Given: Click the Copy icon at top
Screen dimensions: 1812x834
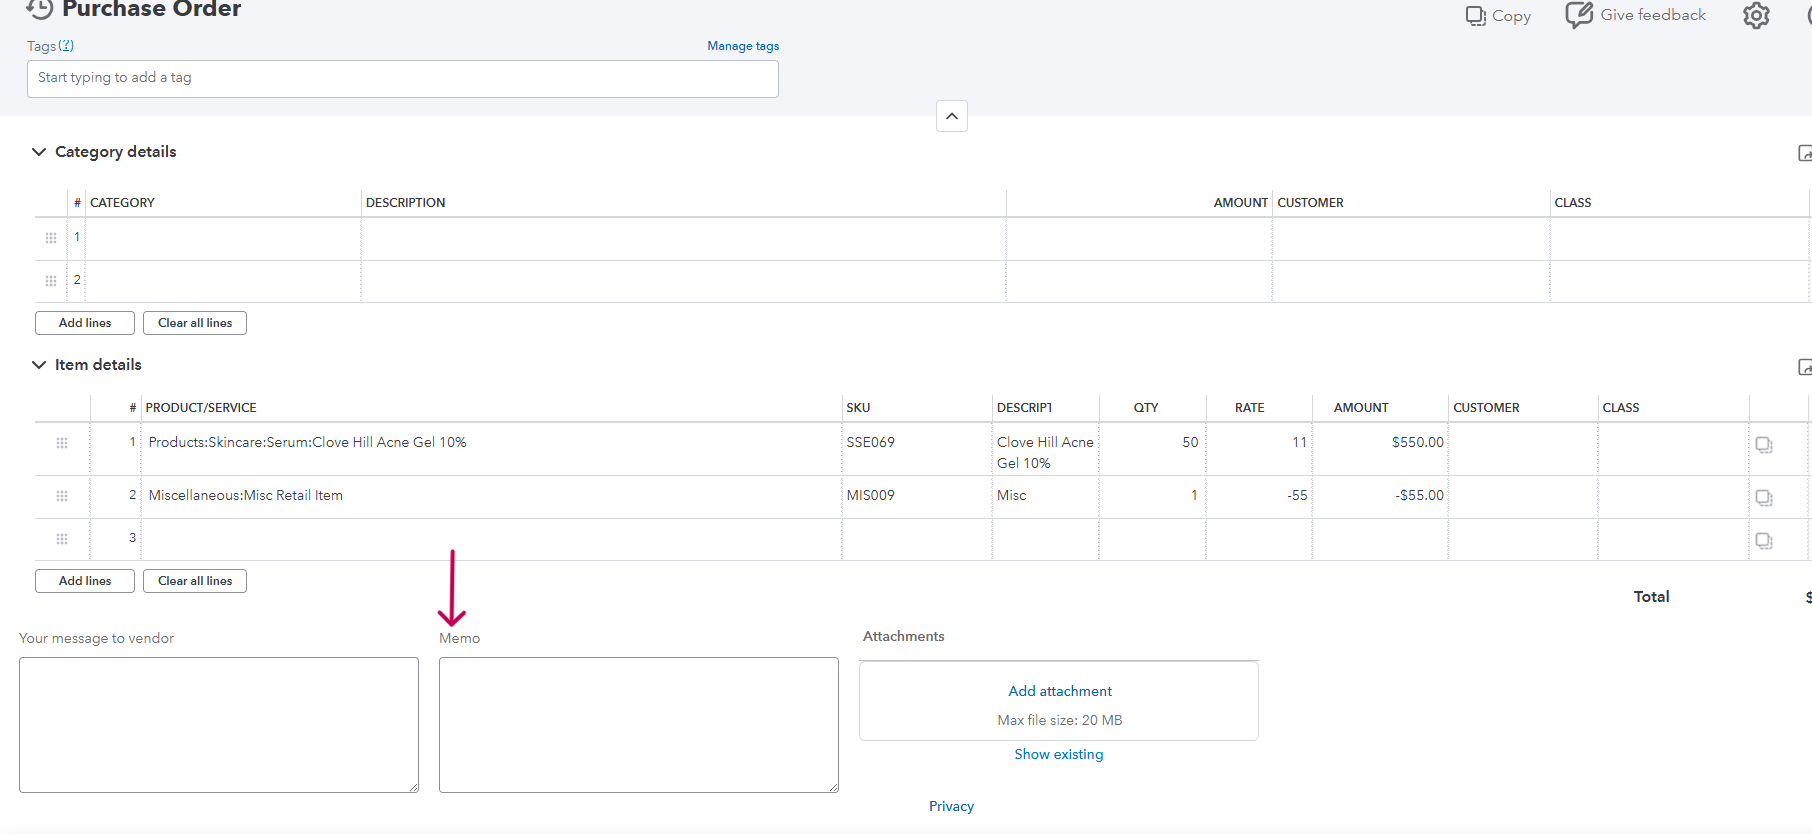Looking at the screenshot, I should tap(1475, 16).
